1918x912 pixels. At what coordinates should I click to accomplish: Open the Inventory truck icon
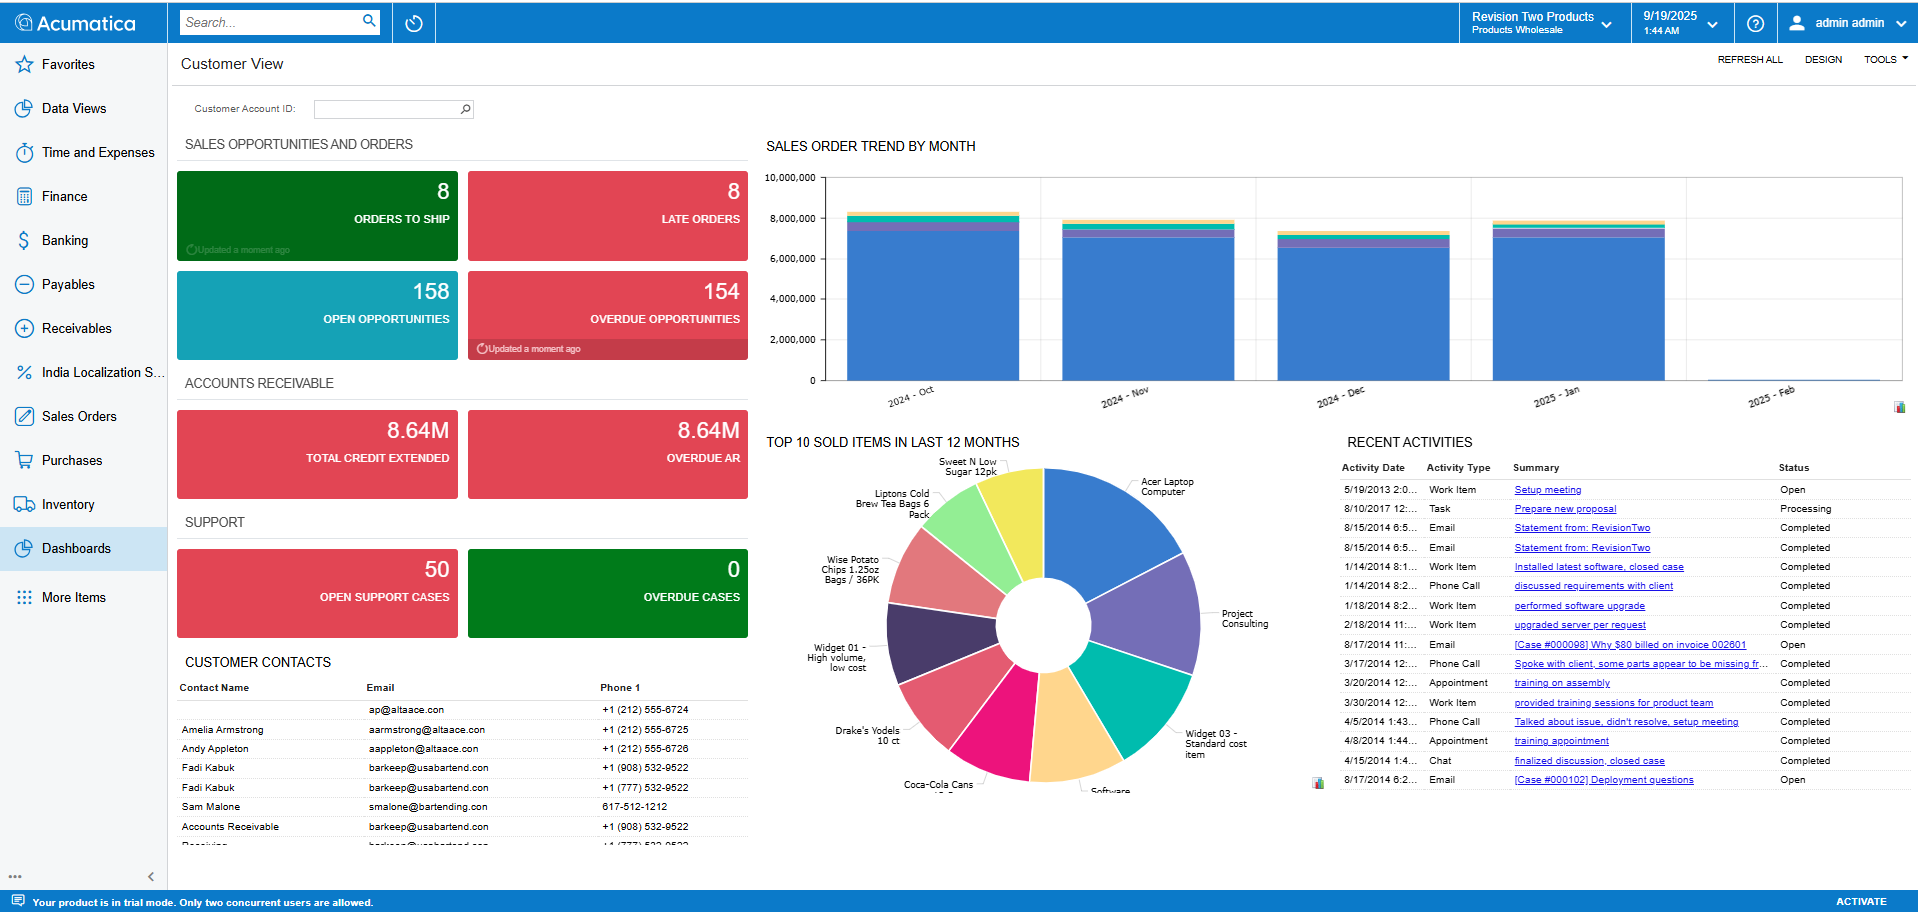[x=24, y=505]
